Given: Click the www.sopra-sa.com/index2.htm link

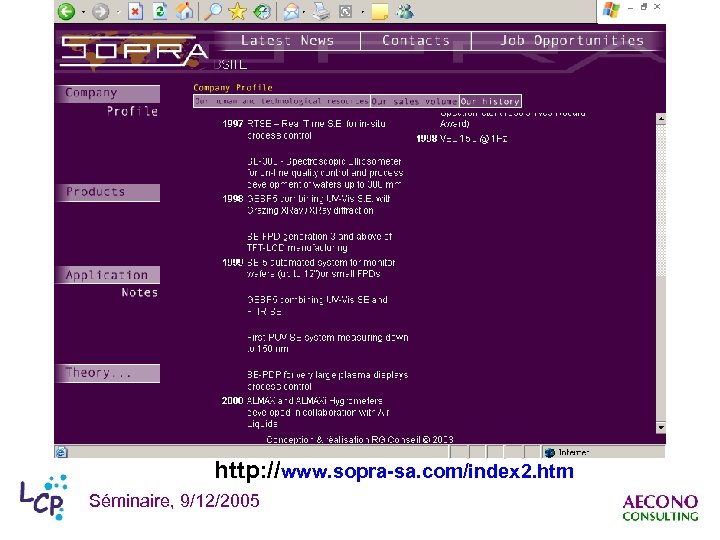Looking at the screenshot, I should point(427,472).
